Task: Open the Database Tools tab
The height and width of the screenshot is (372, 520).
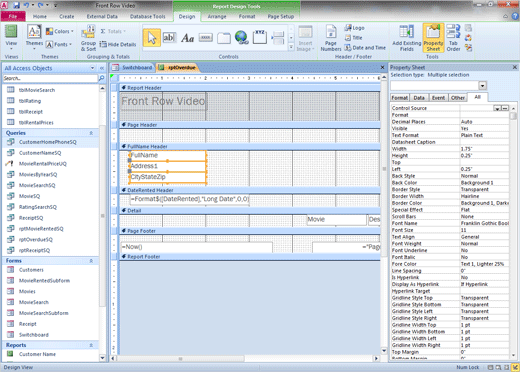Action: click(147, 16)
